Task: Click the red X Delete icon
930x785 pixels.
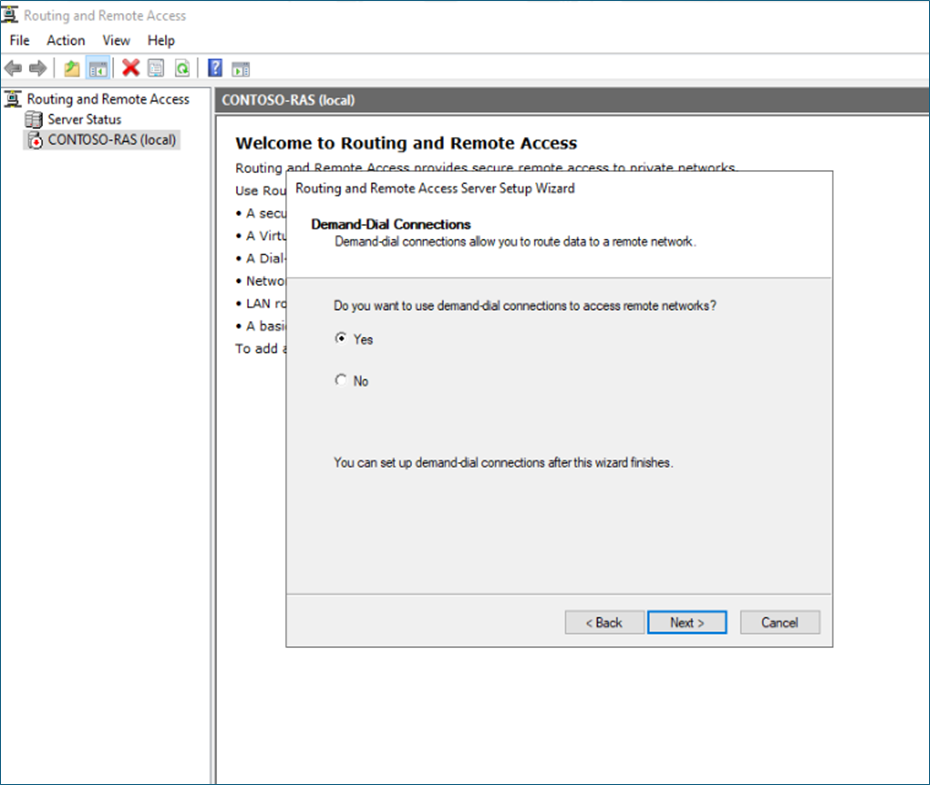Action: [130, 68]
